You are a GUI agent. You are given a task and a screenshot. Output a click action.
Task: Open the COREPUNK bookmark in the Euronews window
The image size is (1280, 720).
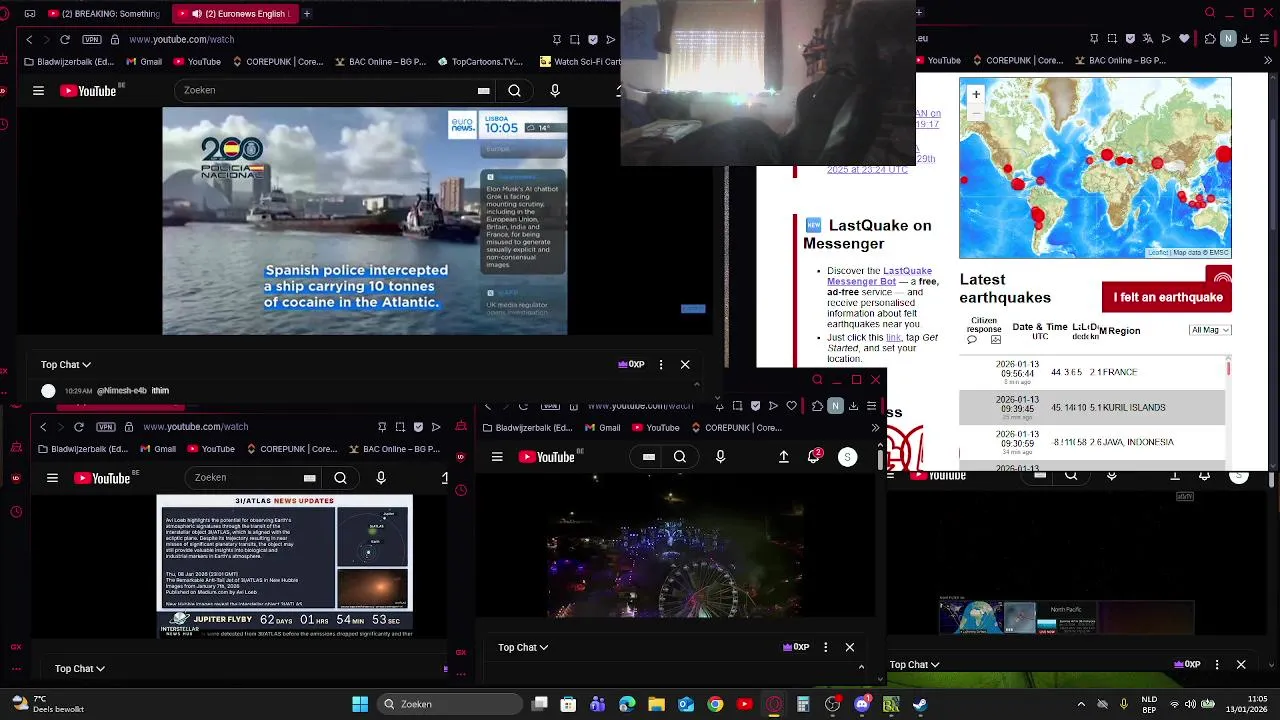tap(278, 61)
